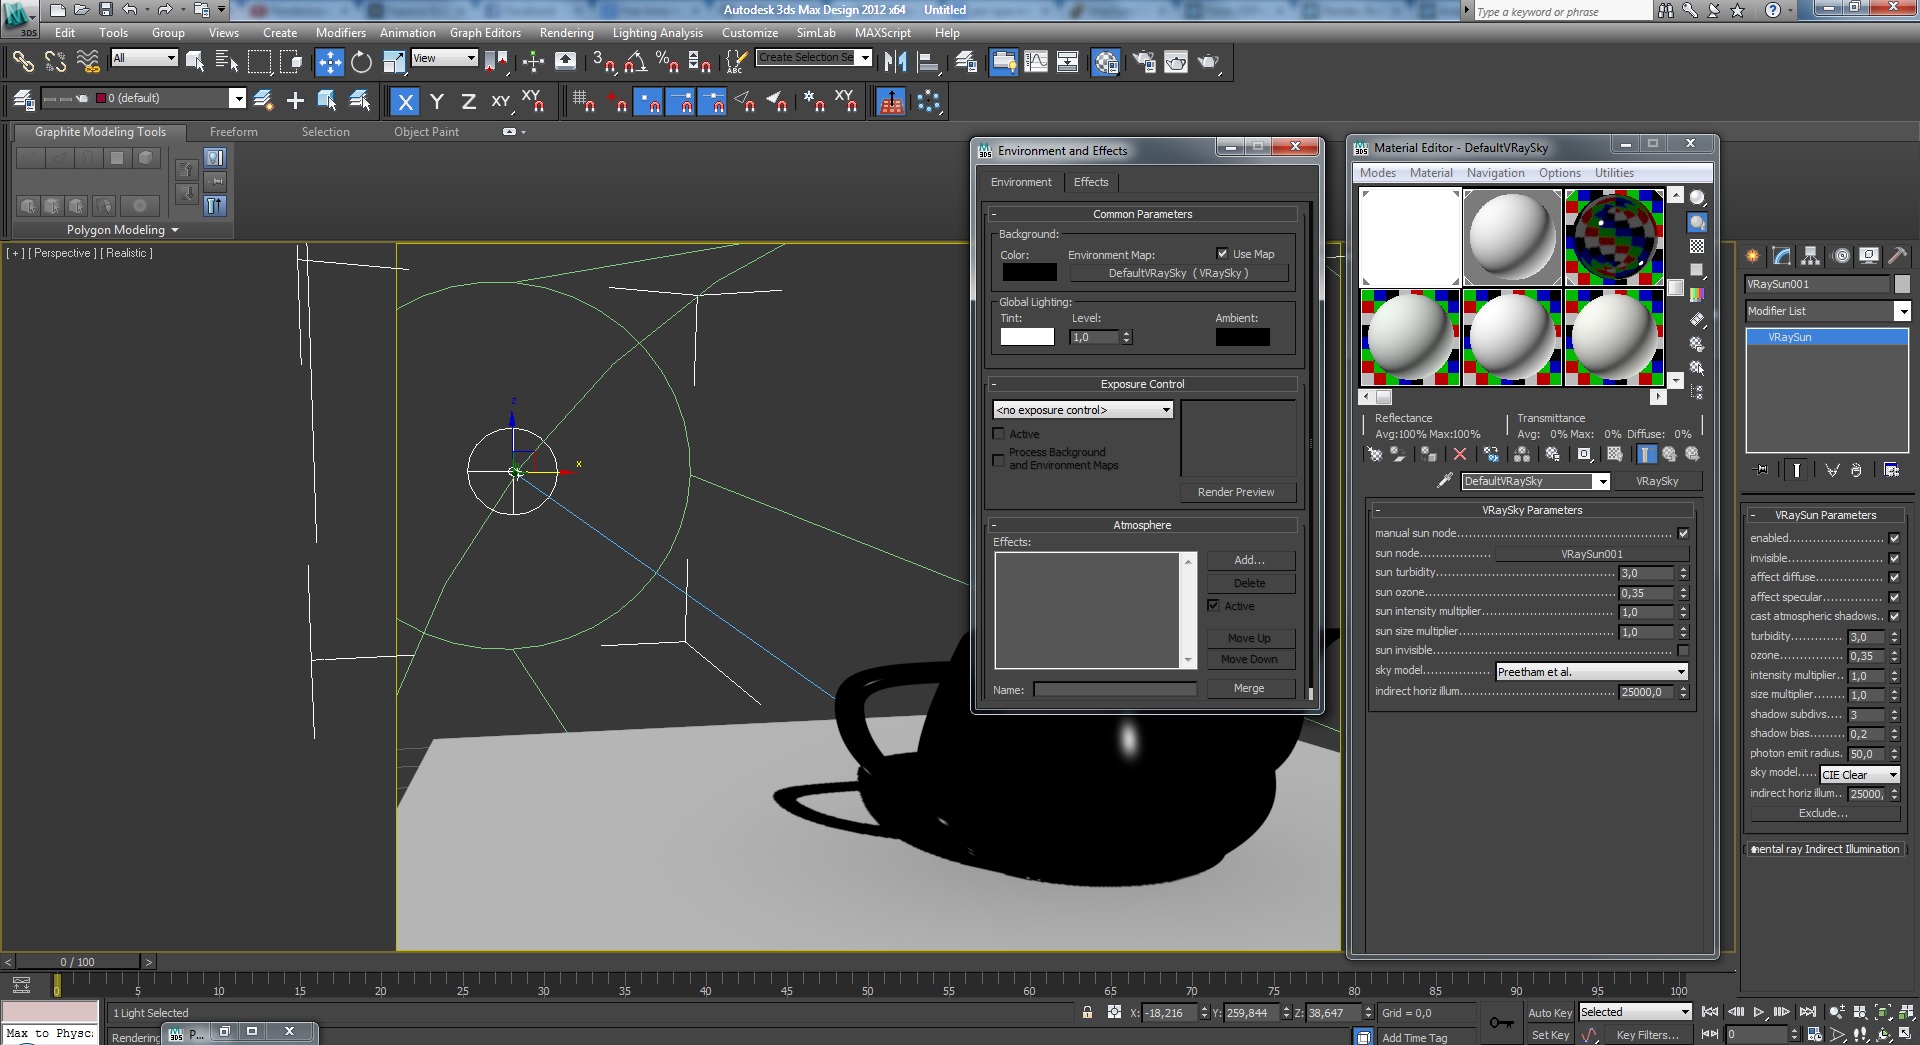
Task: Click the Global Lighting Tint white swatch
Action: click(x=1027, y=337)
